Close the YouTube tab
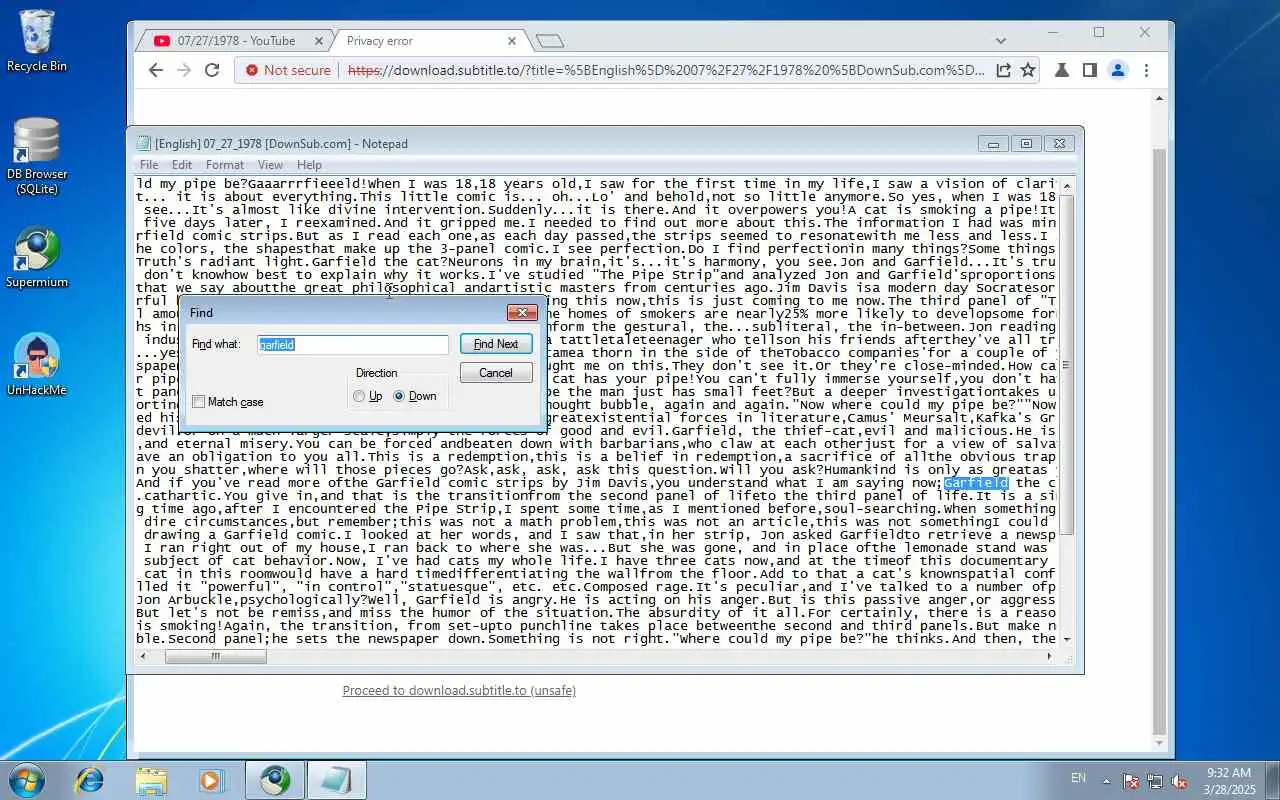 319,41
